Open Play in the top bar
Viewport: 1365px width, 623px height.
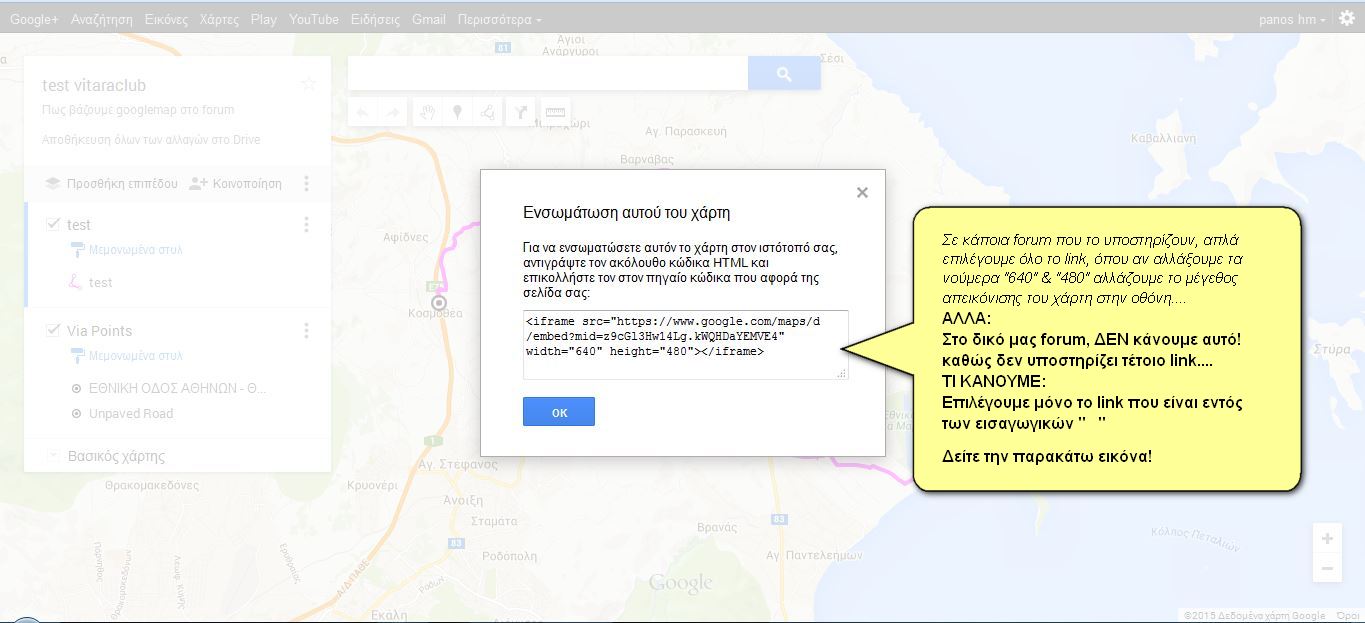[264, 19]
